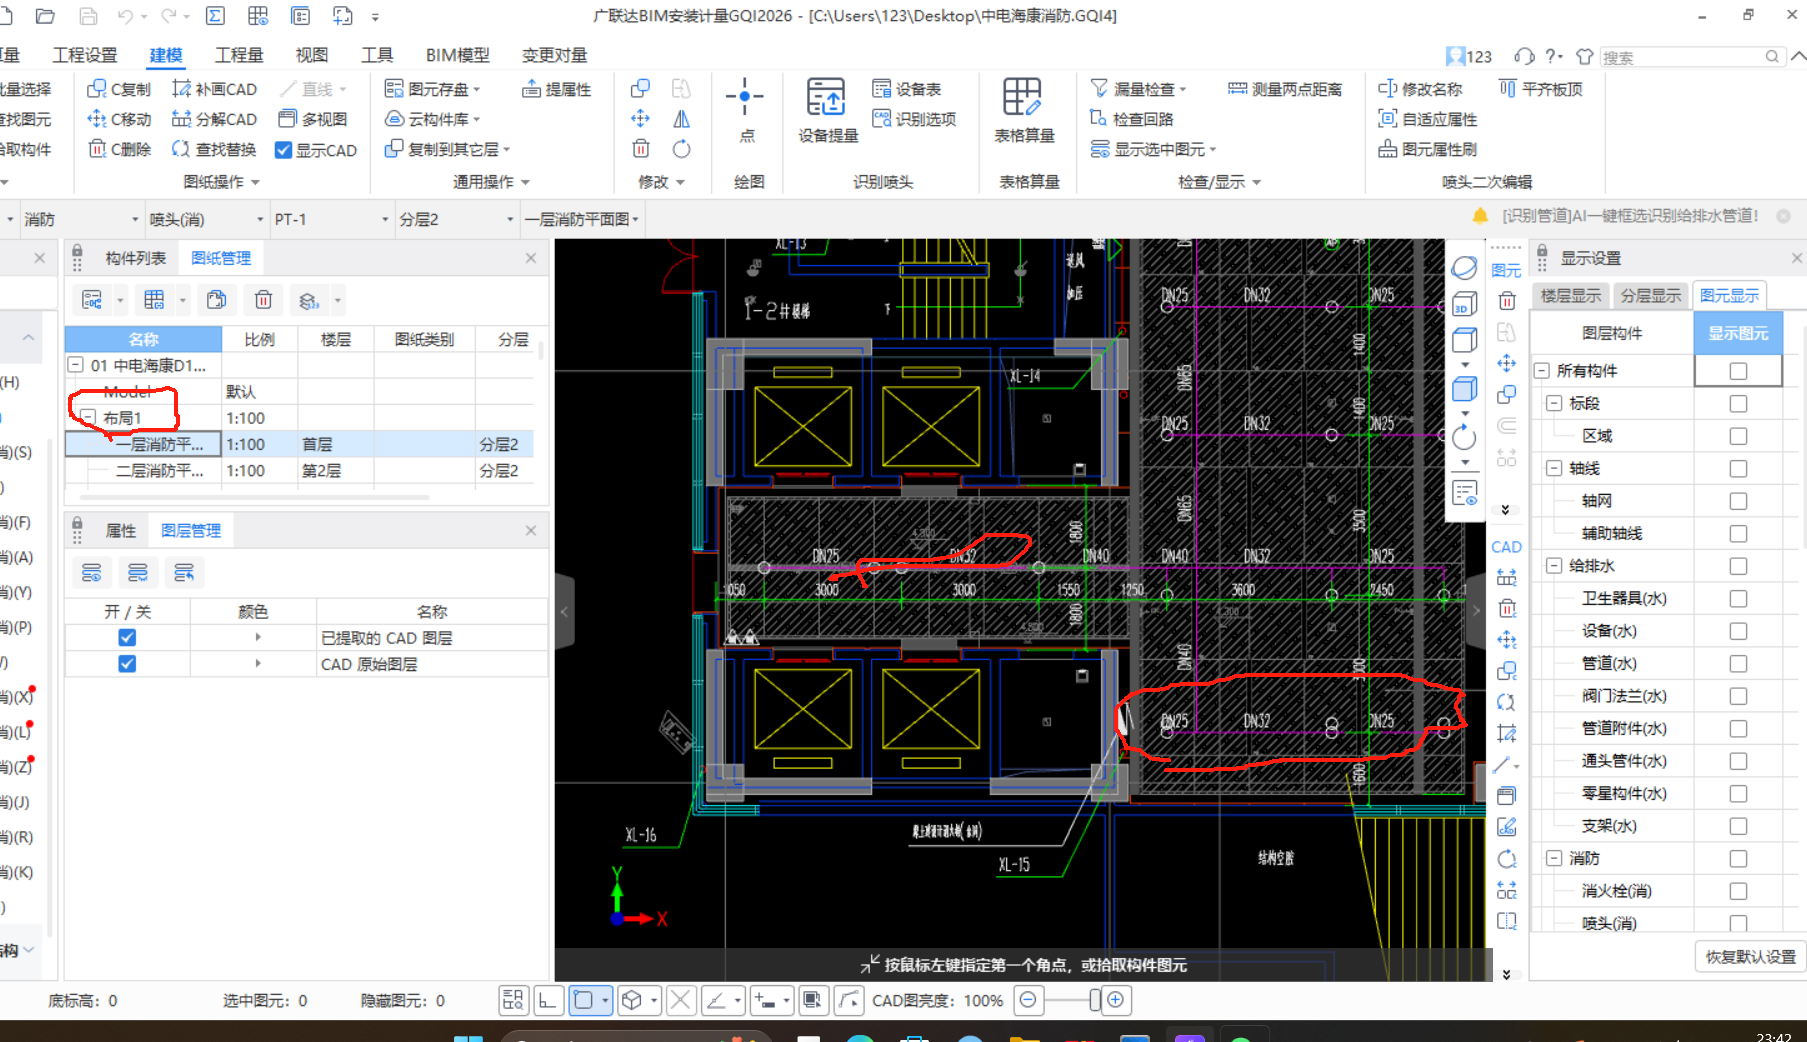Click the 显示图元 column header

click(x=1738, y=333)
